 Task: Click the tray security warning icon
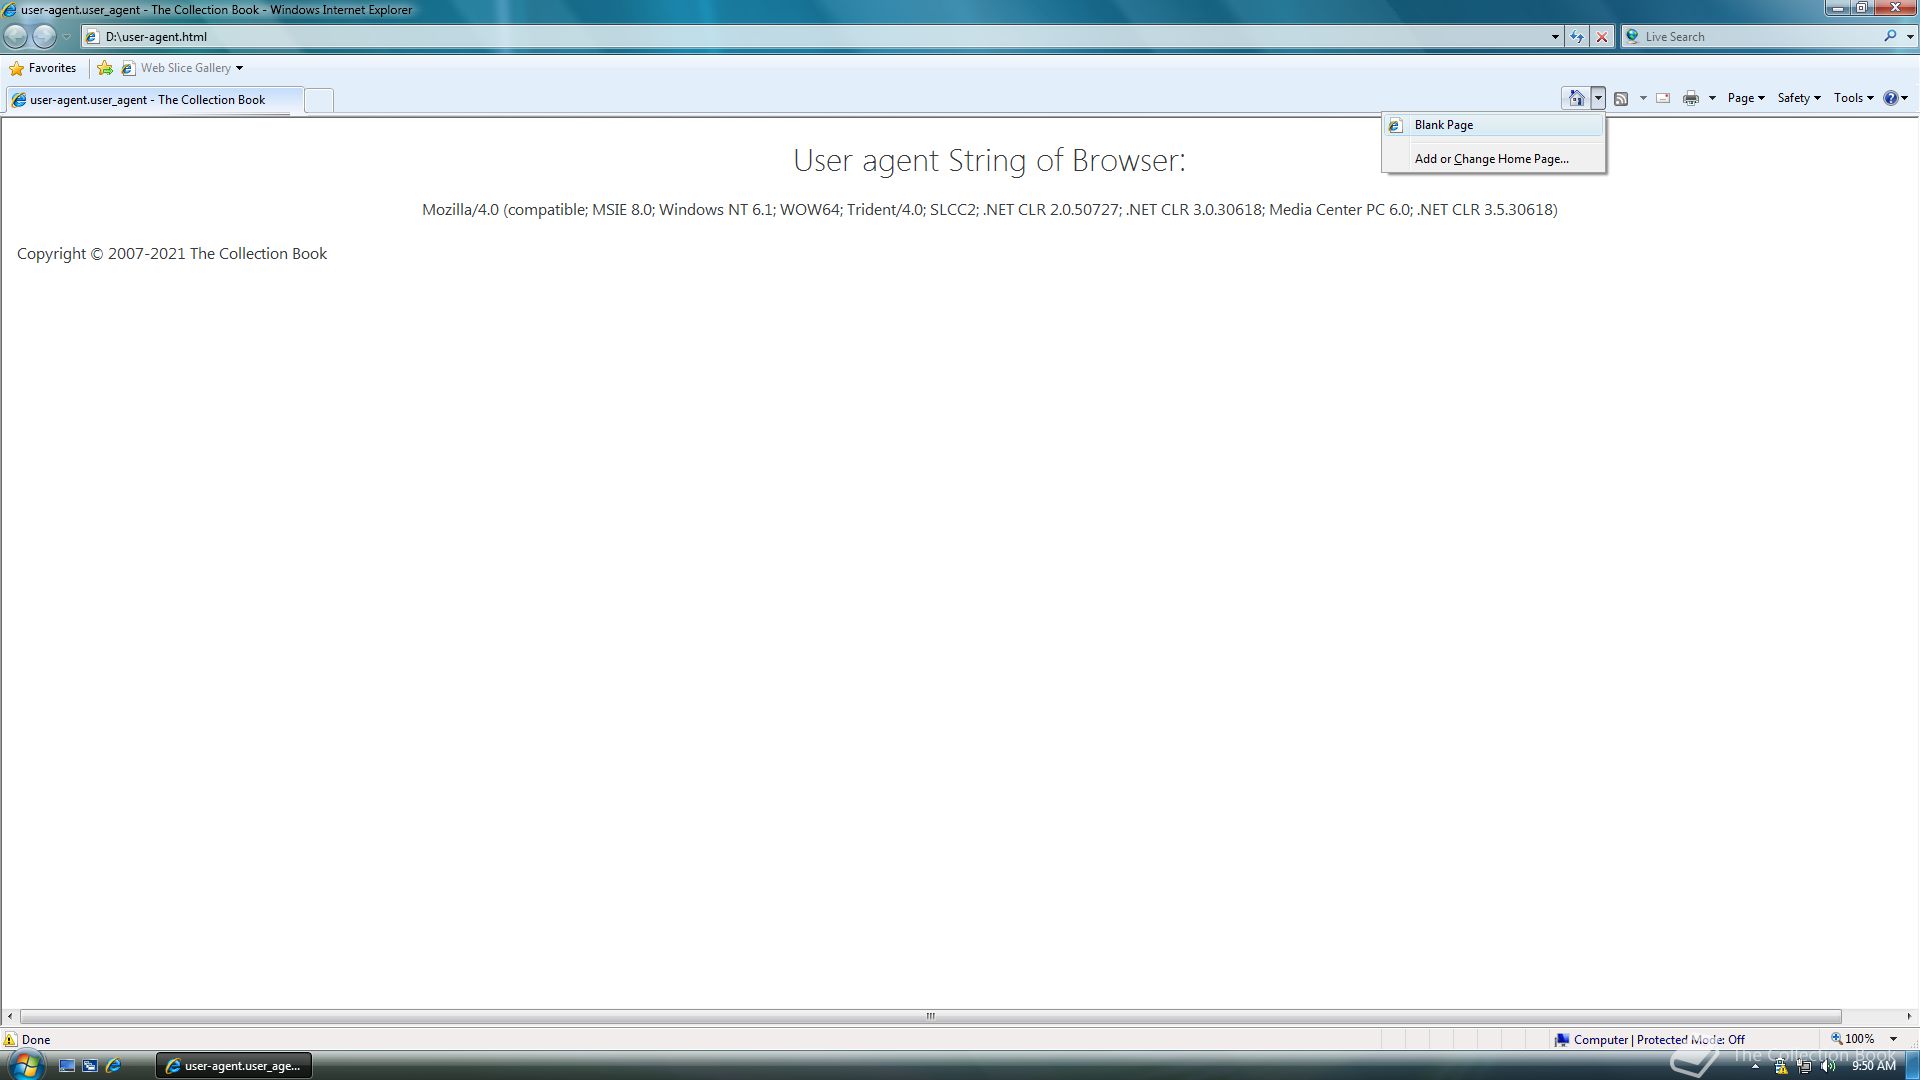pyautogui.click(x=1781, y=1066)
